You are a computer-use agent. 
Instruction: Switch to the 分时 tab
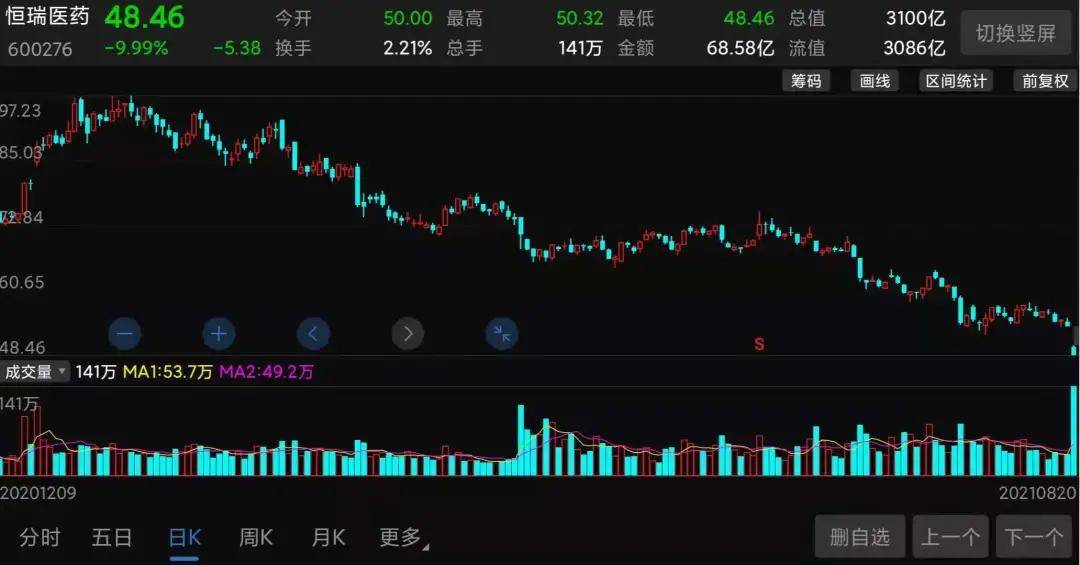(x=40, y=538)
